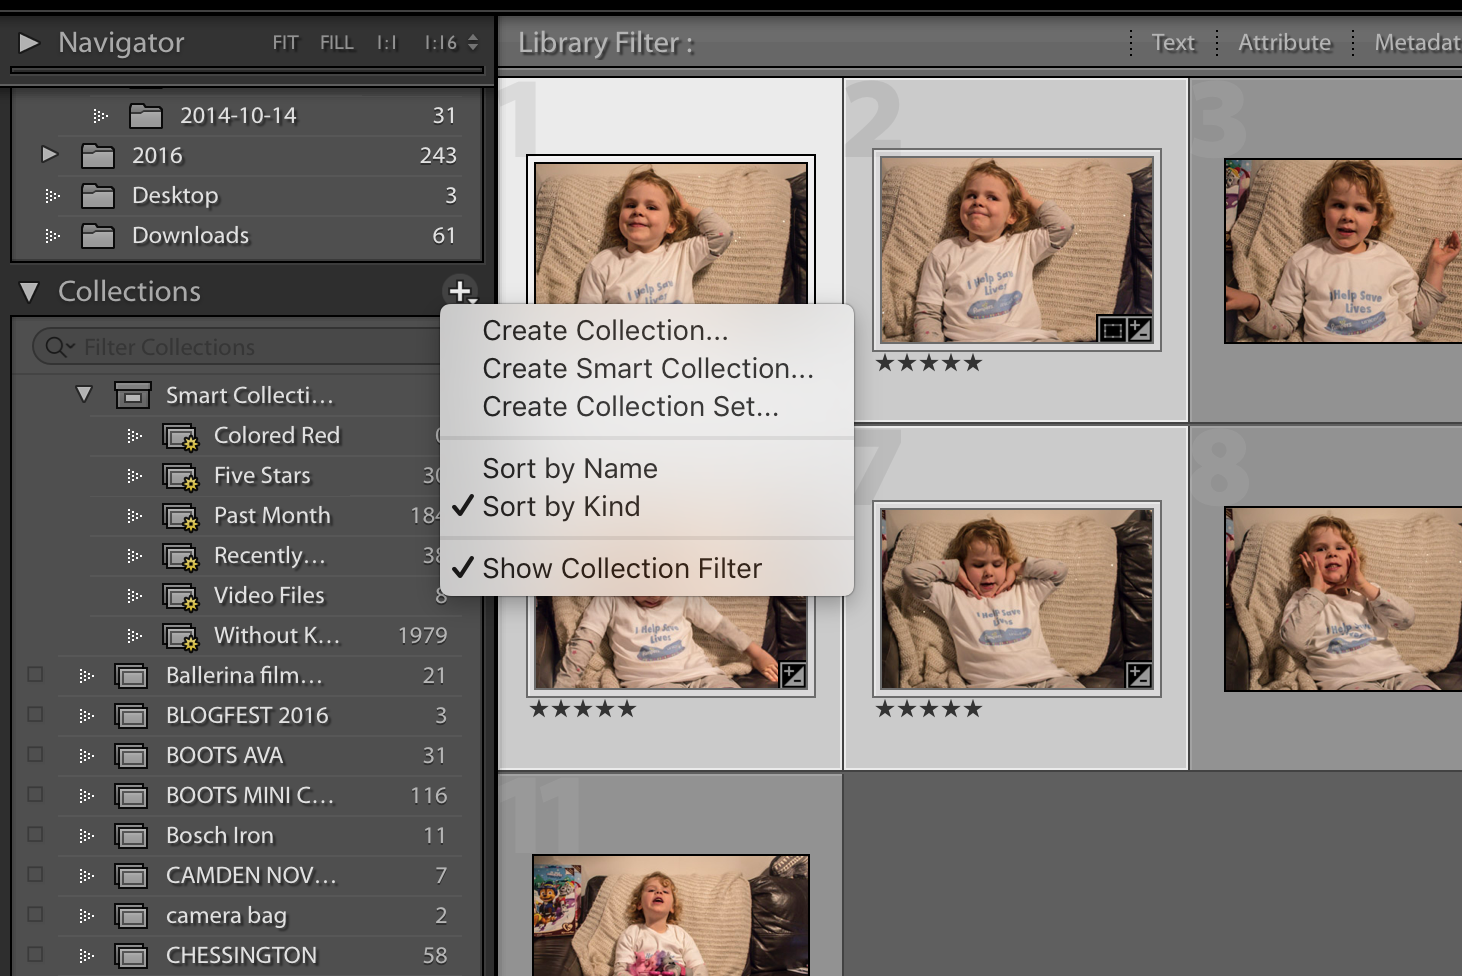Tick the checkbox beside CHESSINGTON
The image size is (1462, 976).
pyautogui.click(x=35, y=955)
